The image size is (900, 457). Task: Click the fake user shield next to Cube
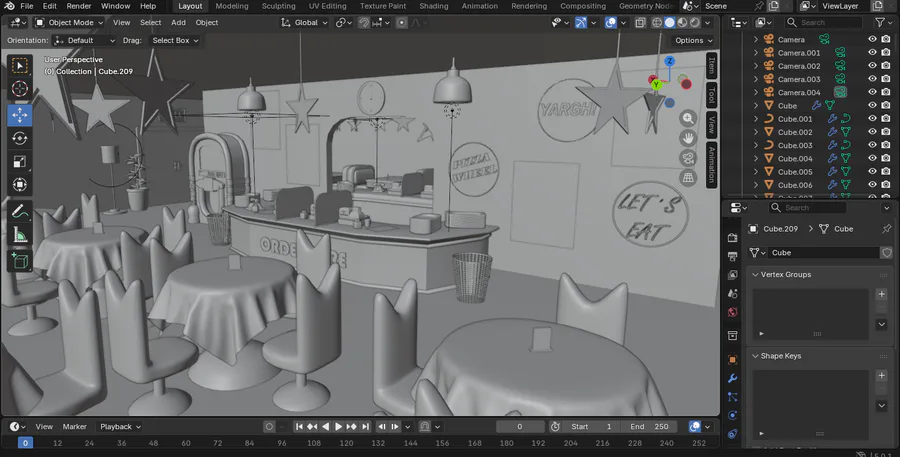pos(887,253)
